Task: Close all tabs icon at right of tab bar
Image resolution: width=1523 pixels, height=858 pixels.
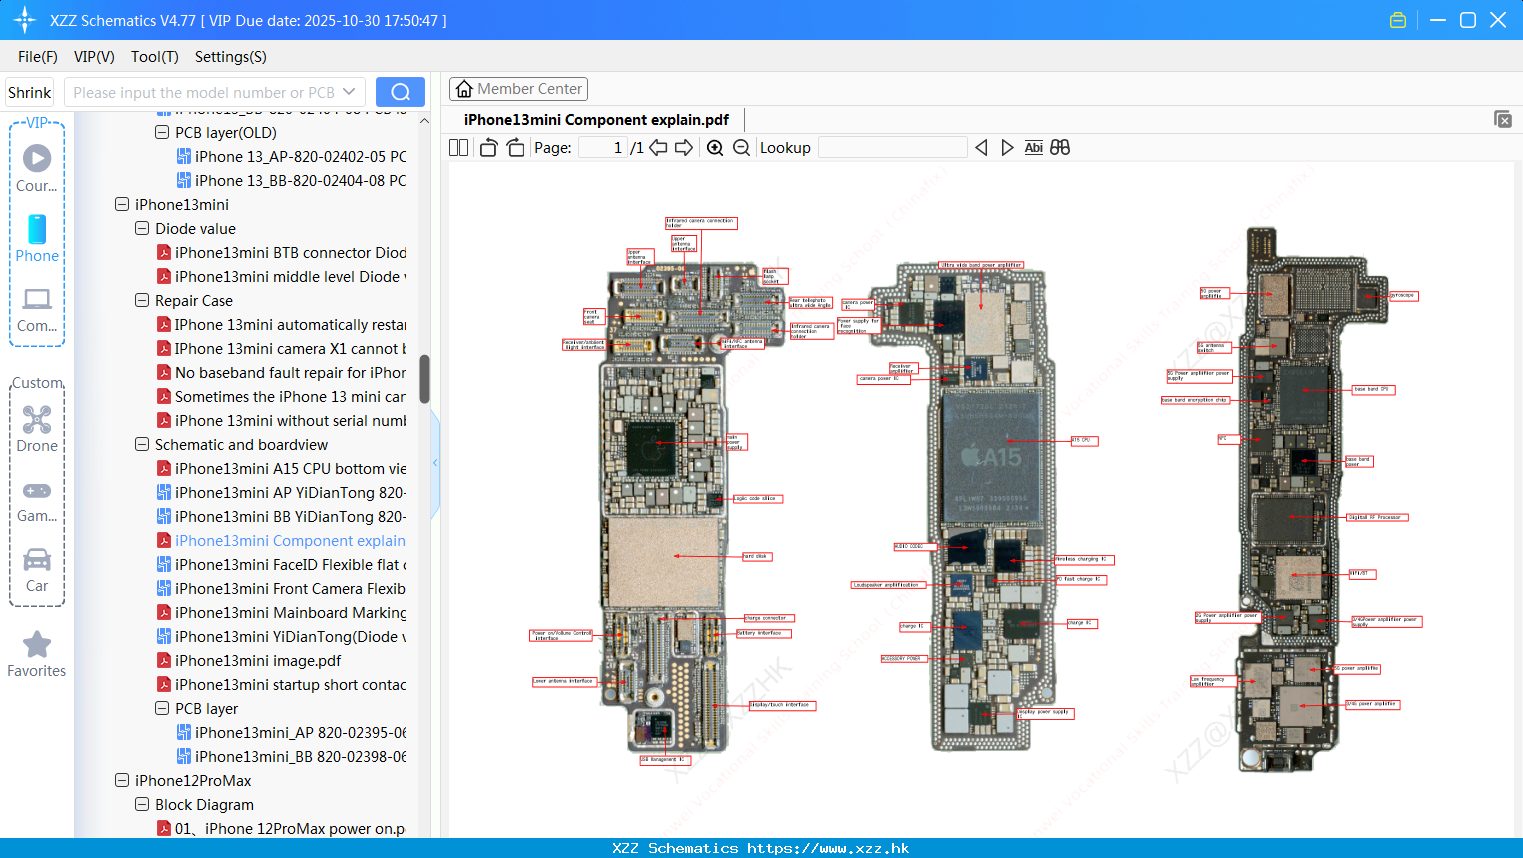Action: [x=1503, y=119]
